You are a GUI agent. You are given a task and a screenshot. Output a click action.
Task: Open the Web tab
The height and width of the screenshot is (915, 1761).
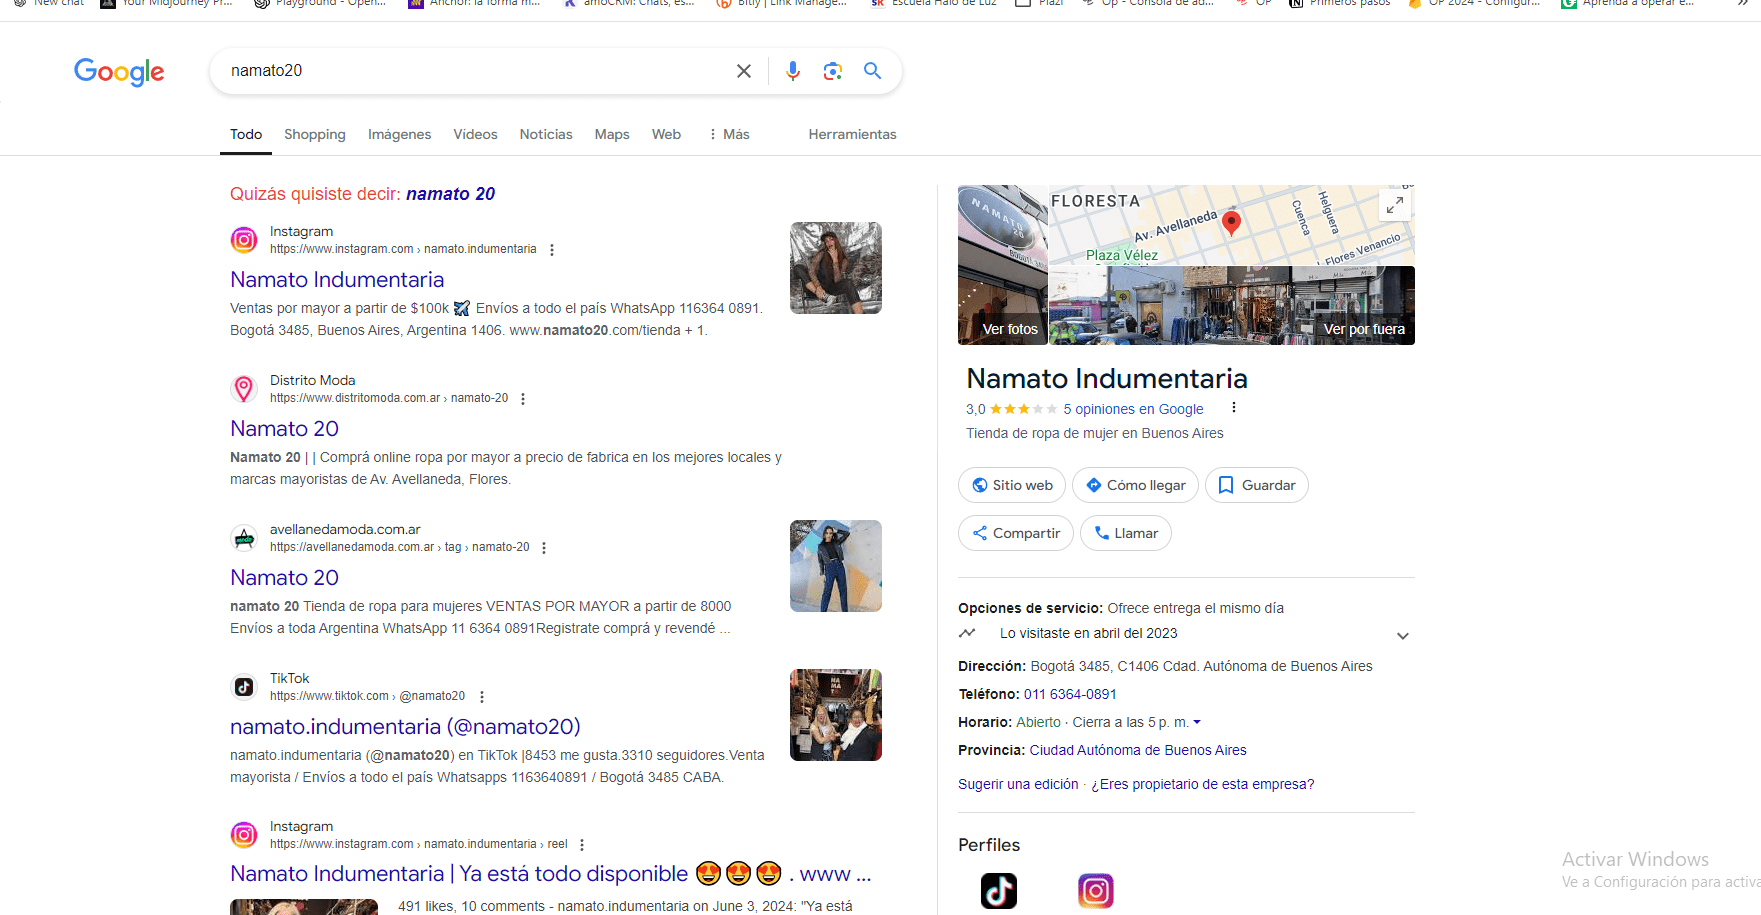coord(666,134)
